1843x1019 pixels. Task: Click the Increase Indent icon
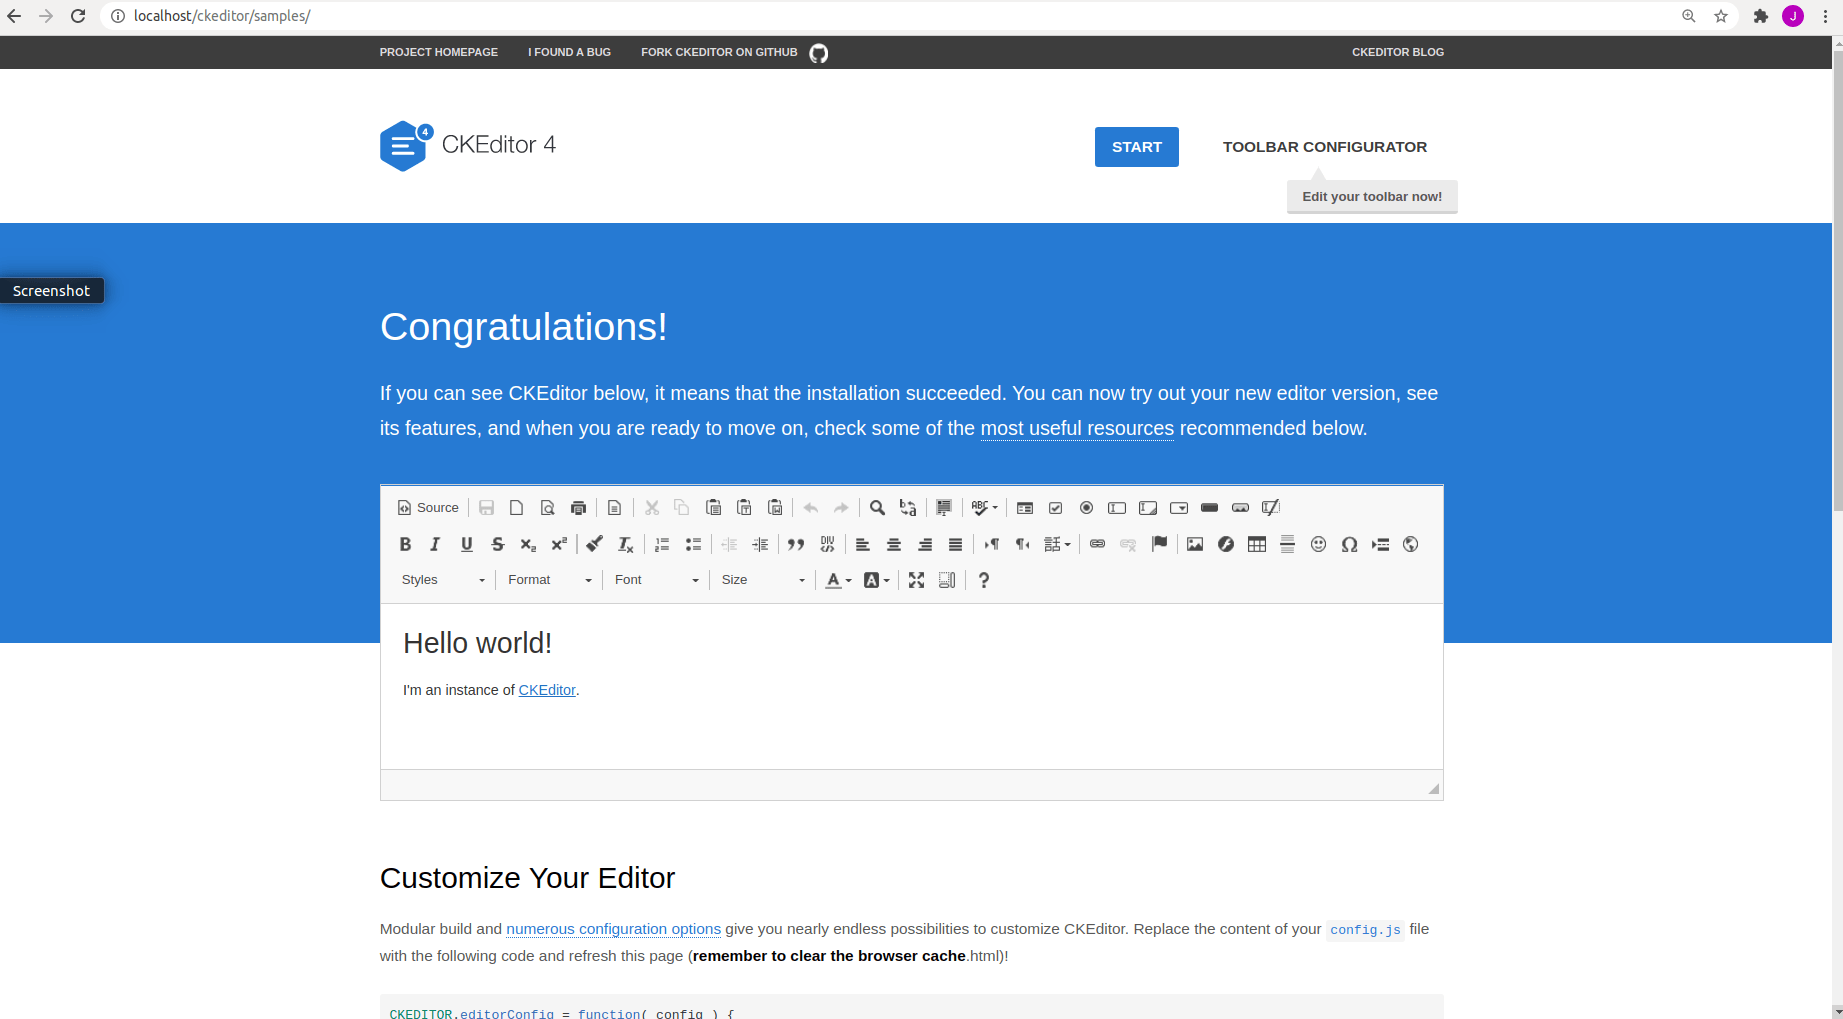760,544
